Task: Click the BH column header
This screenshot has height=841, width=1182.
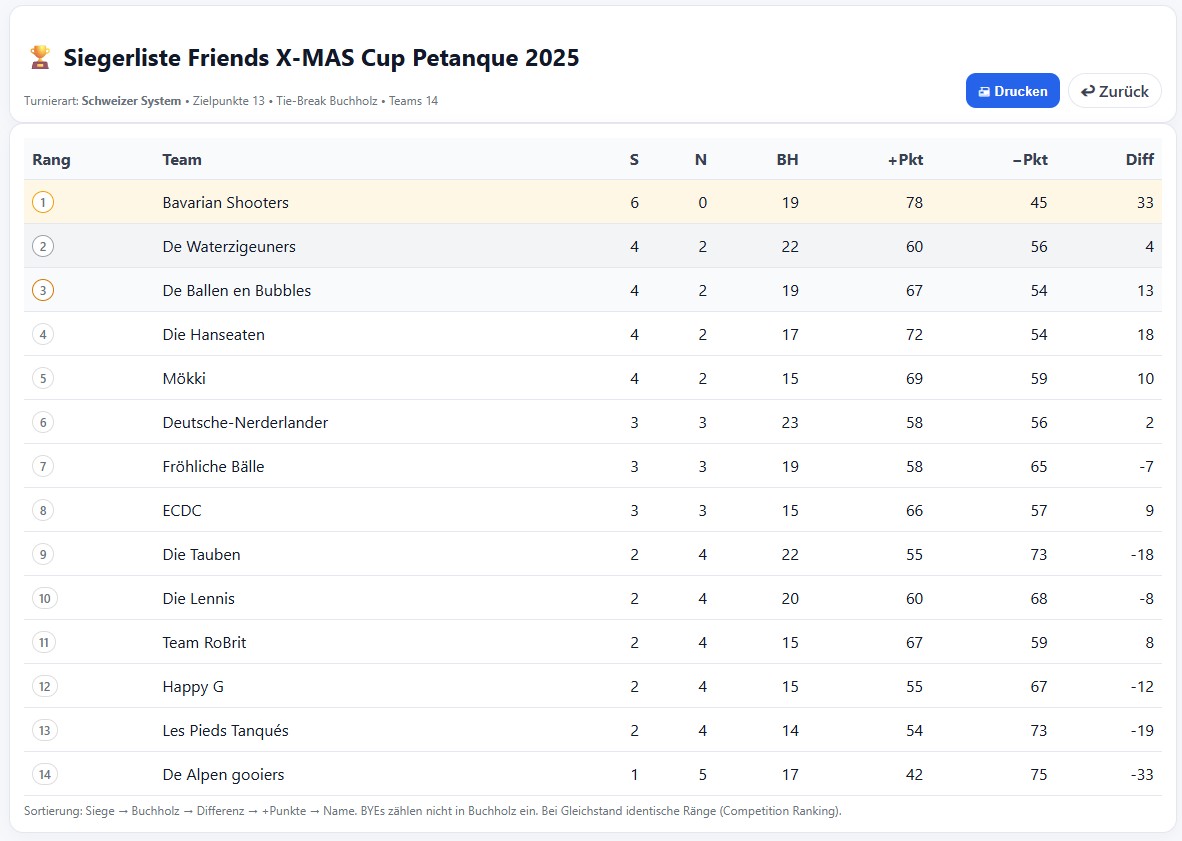Action: click(787, 160)
